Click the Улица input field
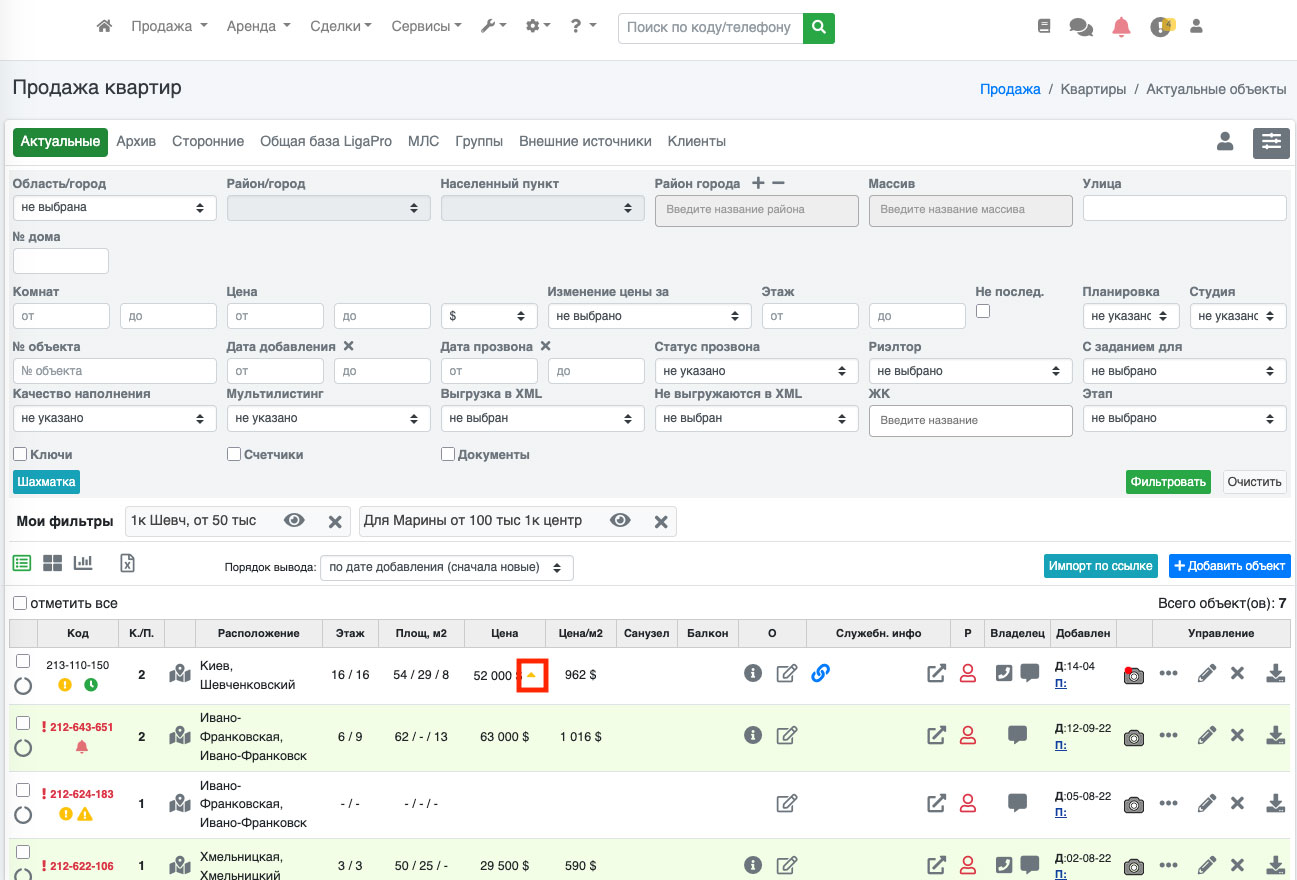 click(x=1184, y=208)
